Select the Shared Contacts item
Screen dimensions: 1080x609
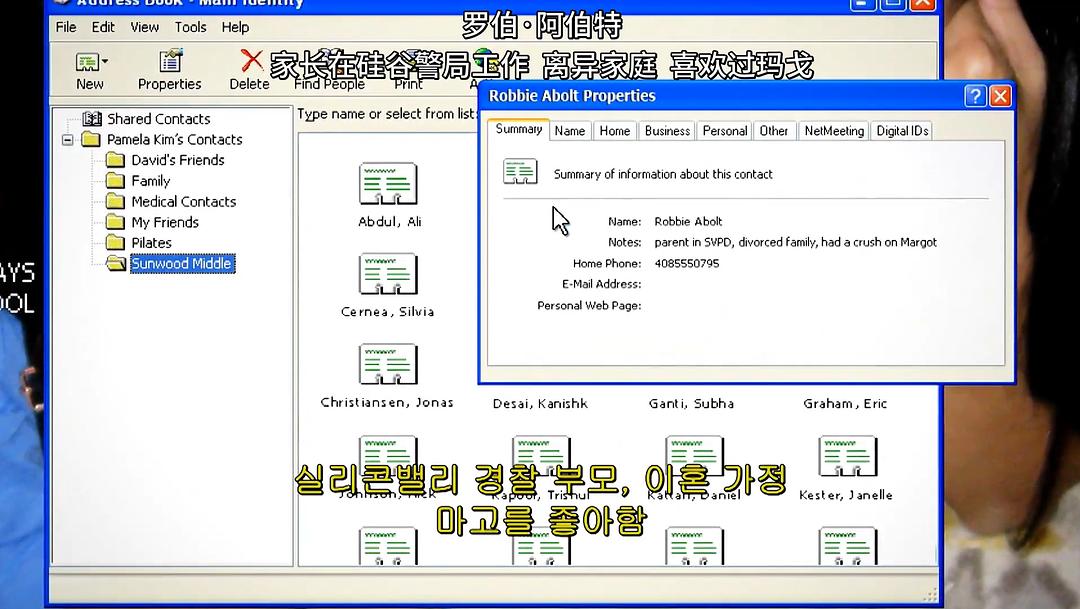click(x=158, y=119)
